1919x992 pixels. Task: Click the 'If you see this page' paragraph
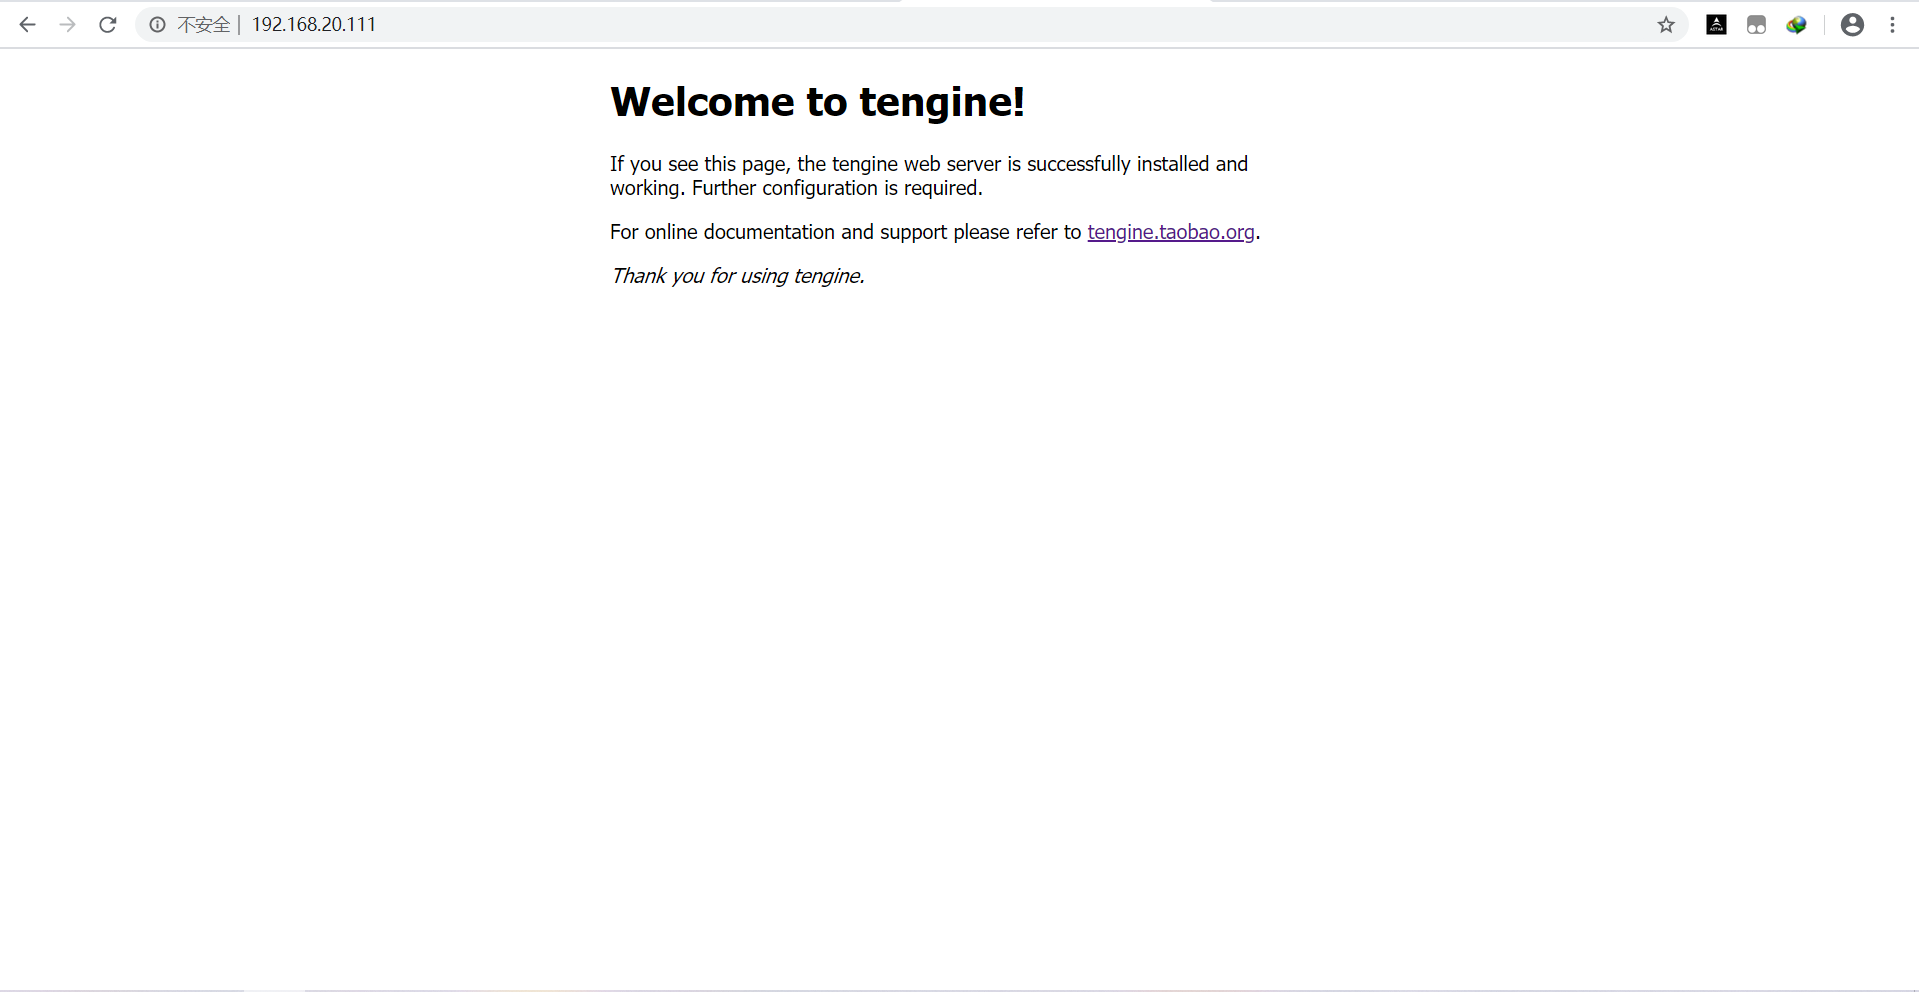click(929, 176)
